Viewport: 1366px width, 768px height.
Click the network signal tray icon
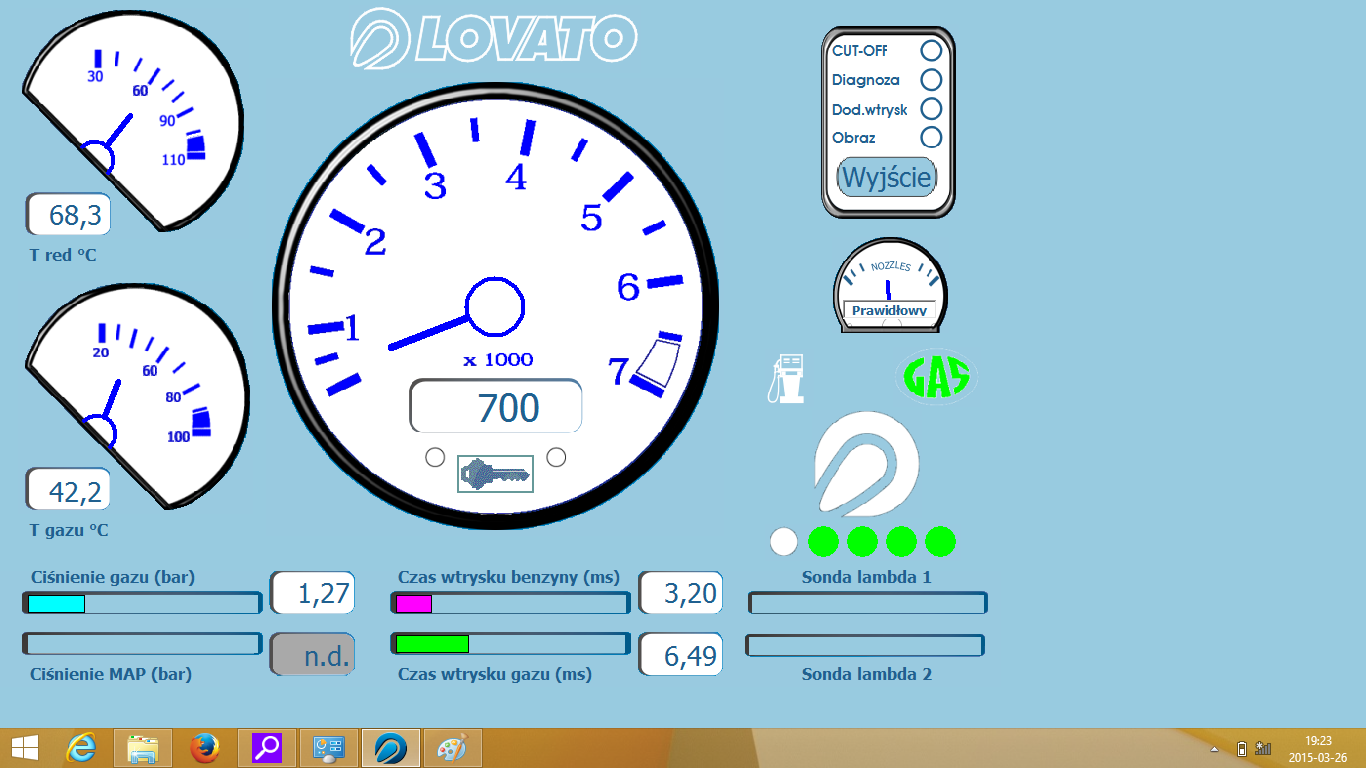coord(1264,748)
